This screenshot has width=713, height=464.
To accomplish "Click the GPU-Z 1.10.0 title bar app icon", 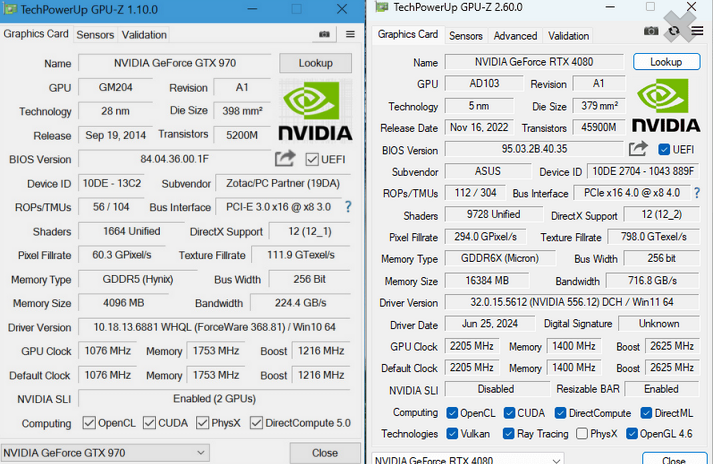I will (10, 9).
